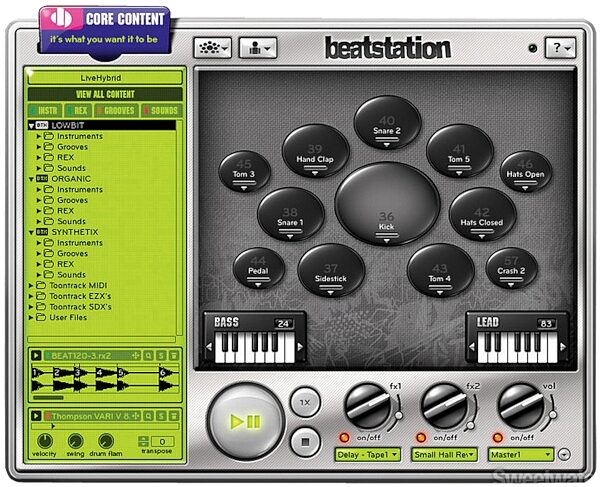
Task: Click the magnifier icon on BEAT120-3.rx2 row
Action: (148, 355)
